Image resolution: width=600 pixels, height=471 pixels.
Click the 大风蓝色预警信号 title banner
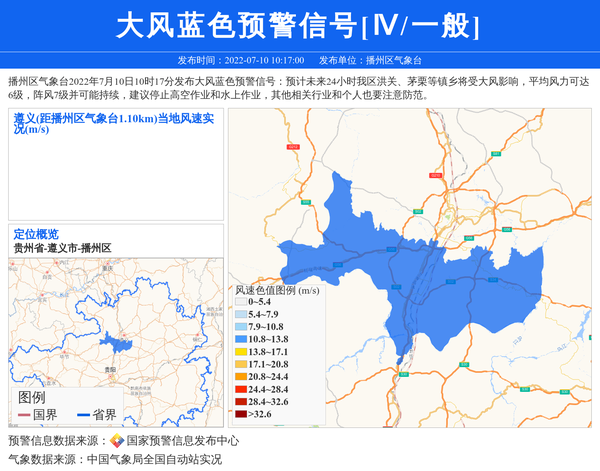[299, 26]
